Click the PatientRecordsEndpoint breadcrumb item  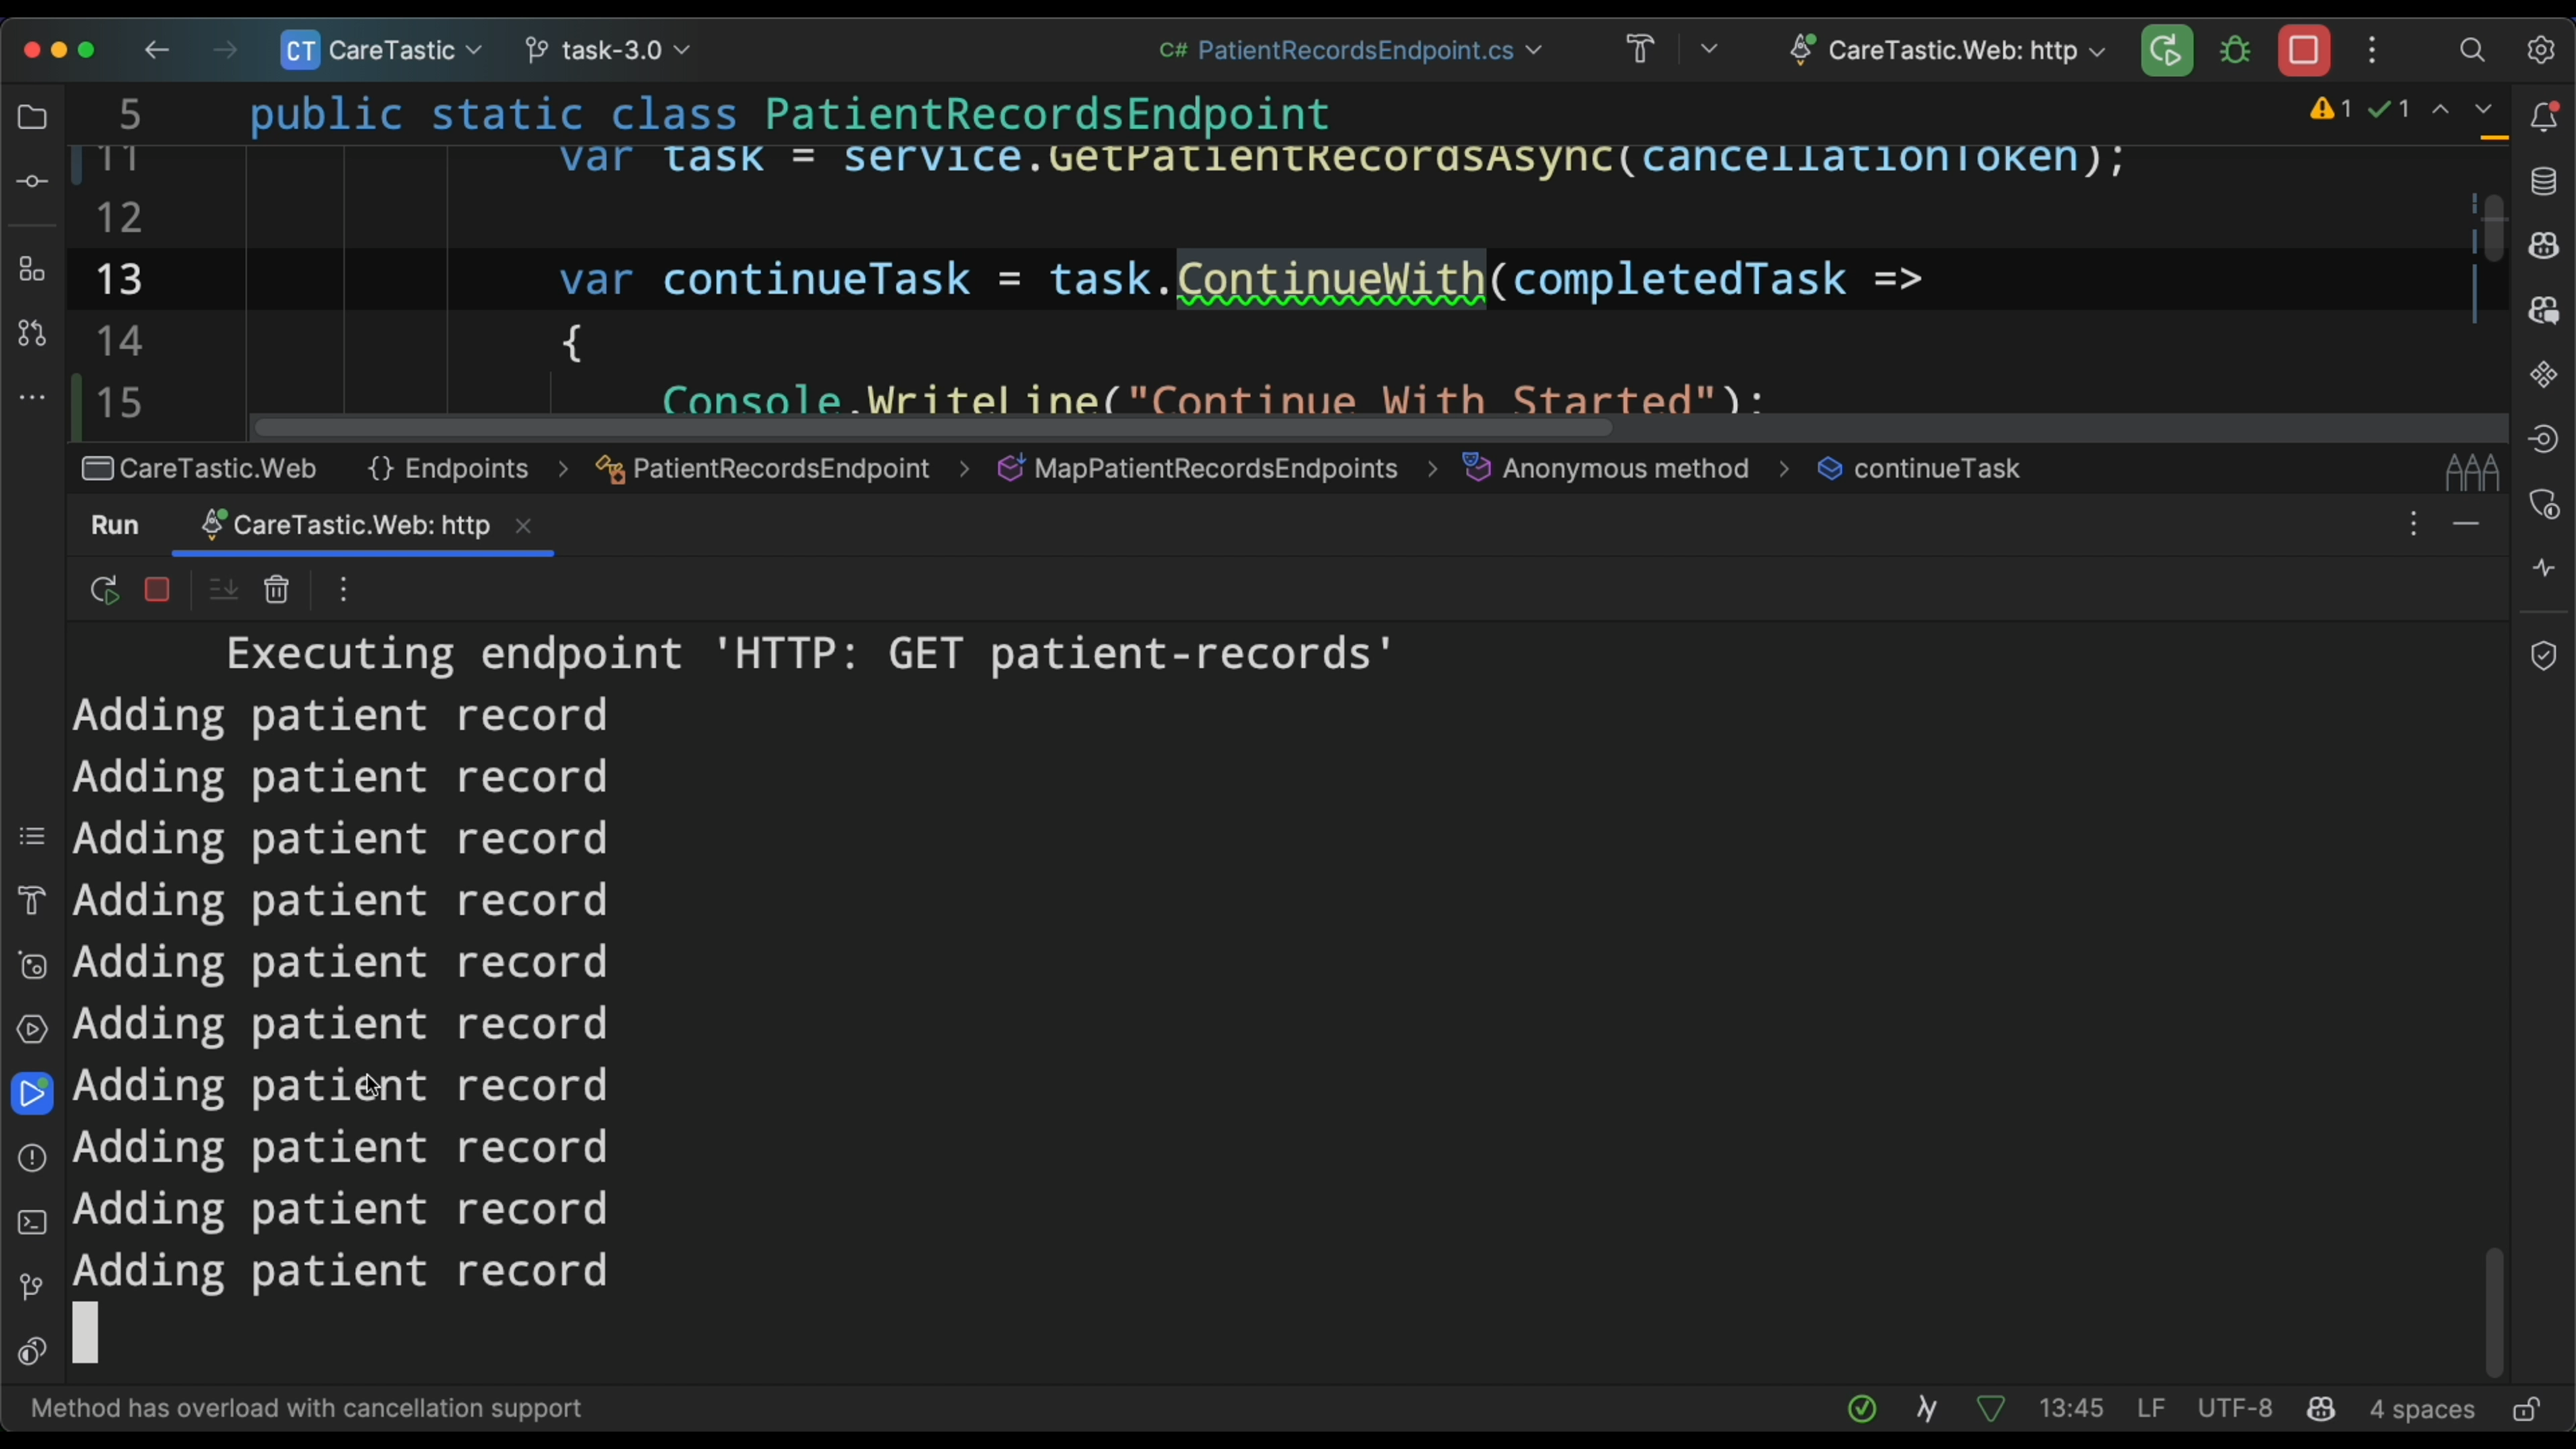click(780, 469)
